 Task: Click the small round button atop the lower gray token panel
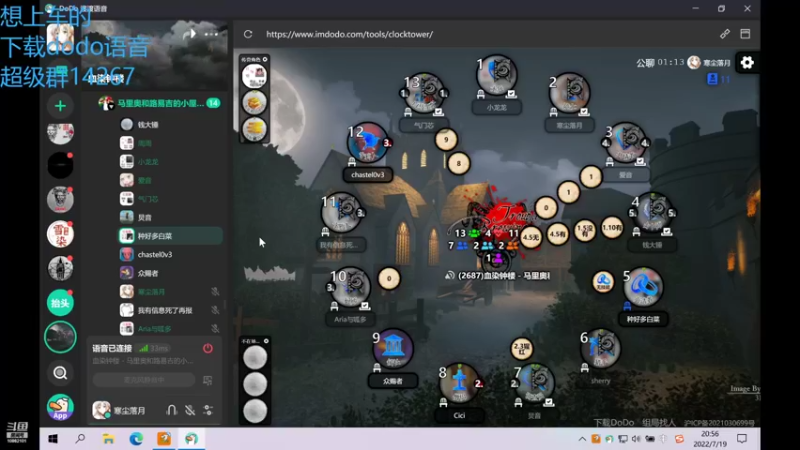[266, 341]
